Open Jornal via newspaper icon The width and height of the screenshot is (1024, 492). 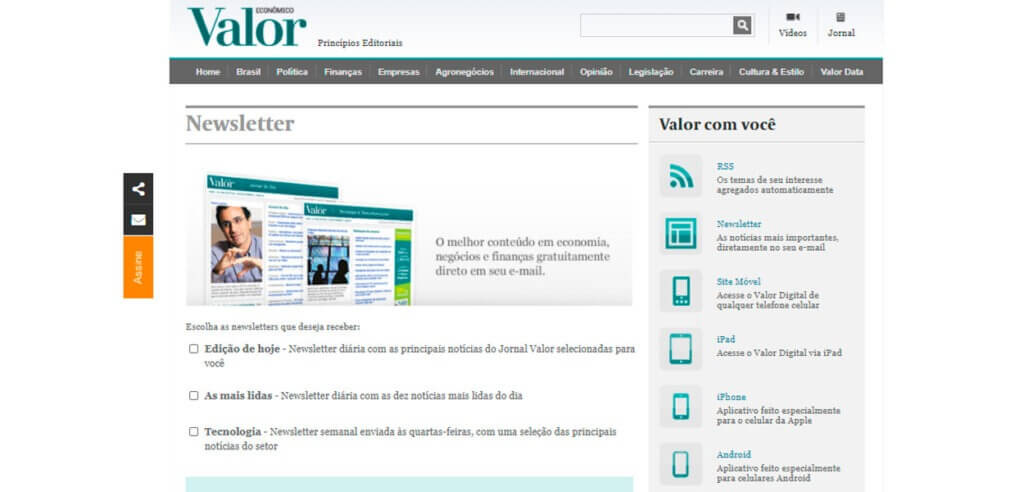840,17
